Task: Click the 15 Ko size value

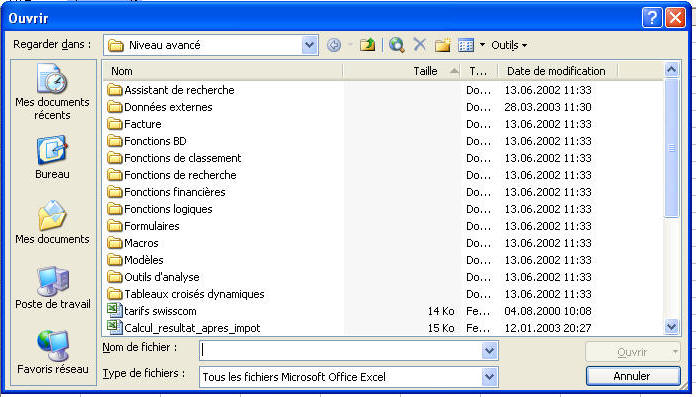Action: (x=441, y=328)
